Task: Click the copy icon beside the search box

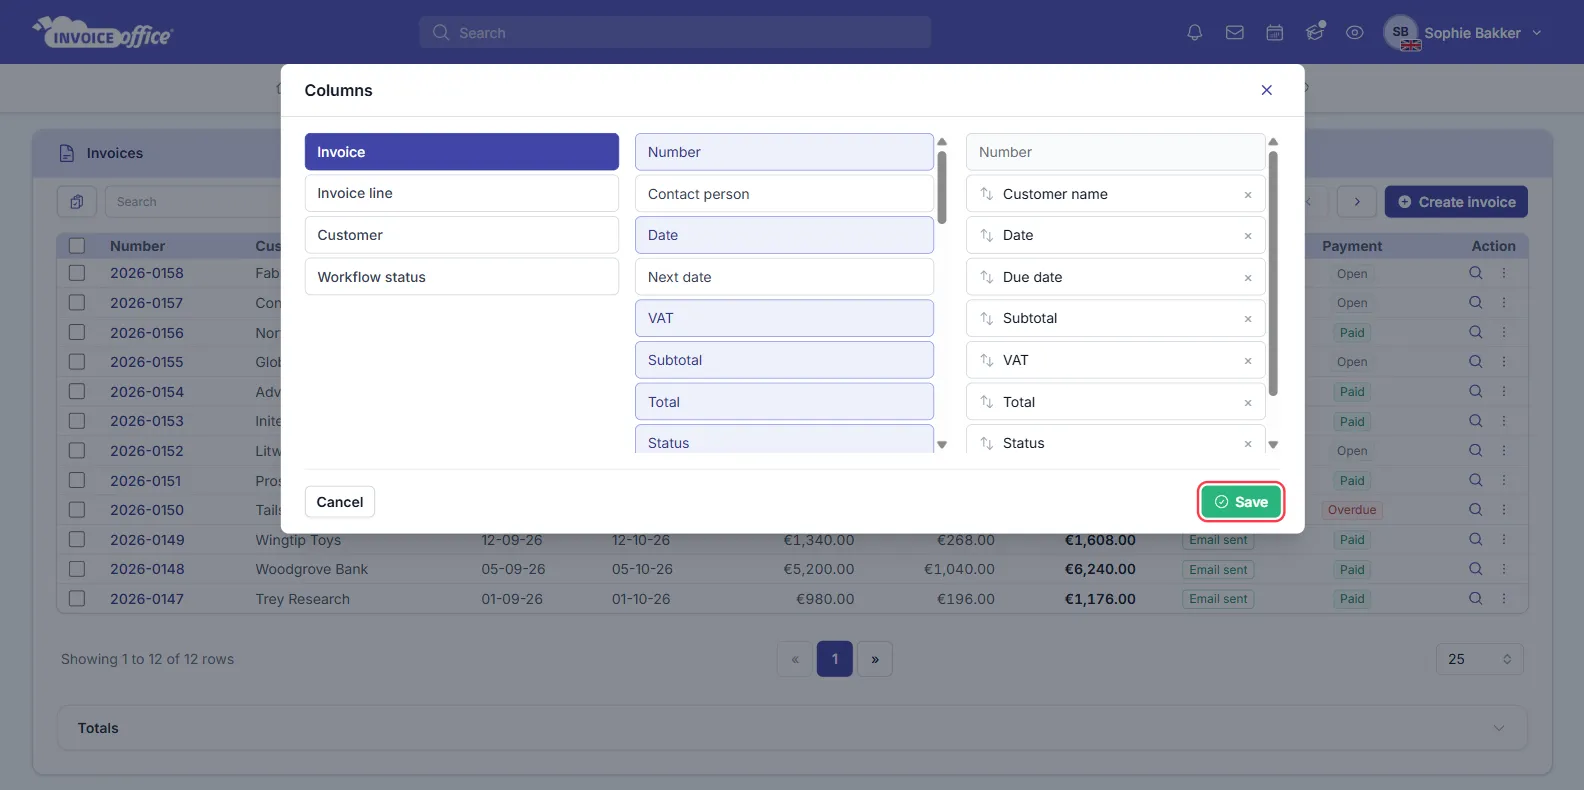Action: [77, 202]
